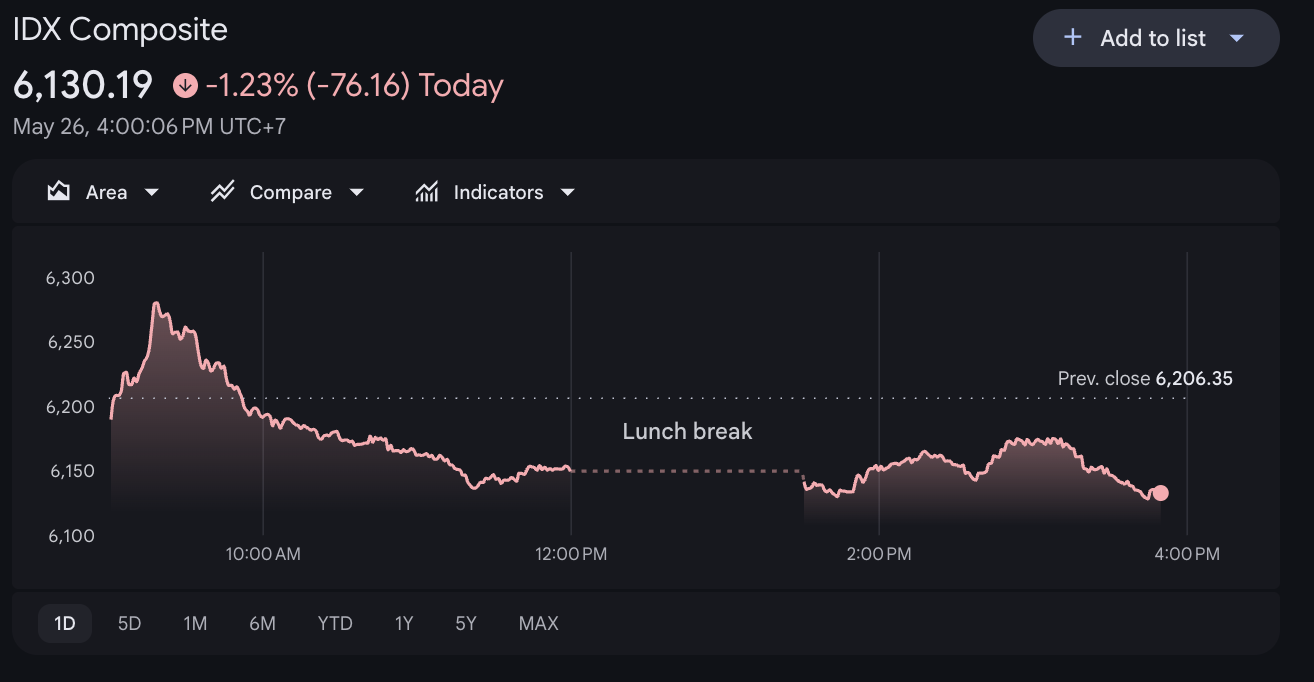1314x682 pixels.
Task: Show the MAX time range
Action: click(x=539, y=624)
